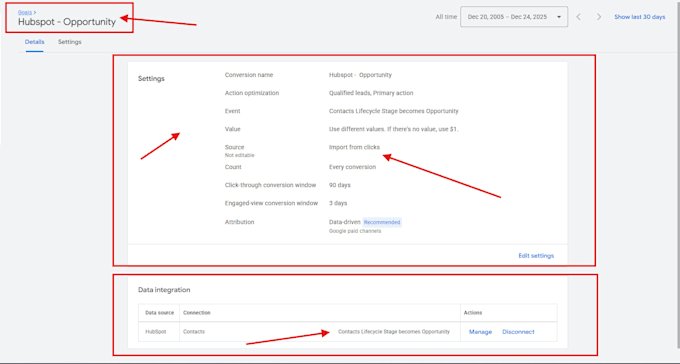Screen dimensions: 680x364
Task: Click Manage for HubSpot data source
Action: point(481,332)
